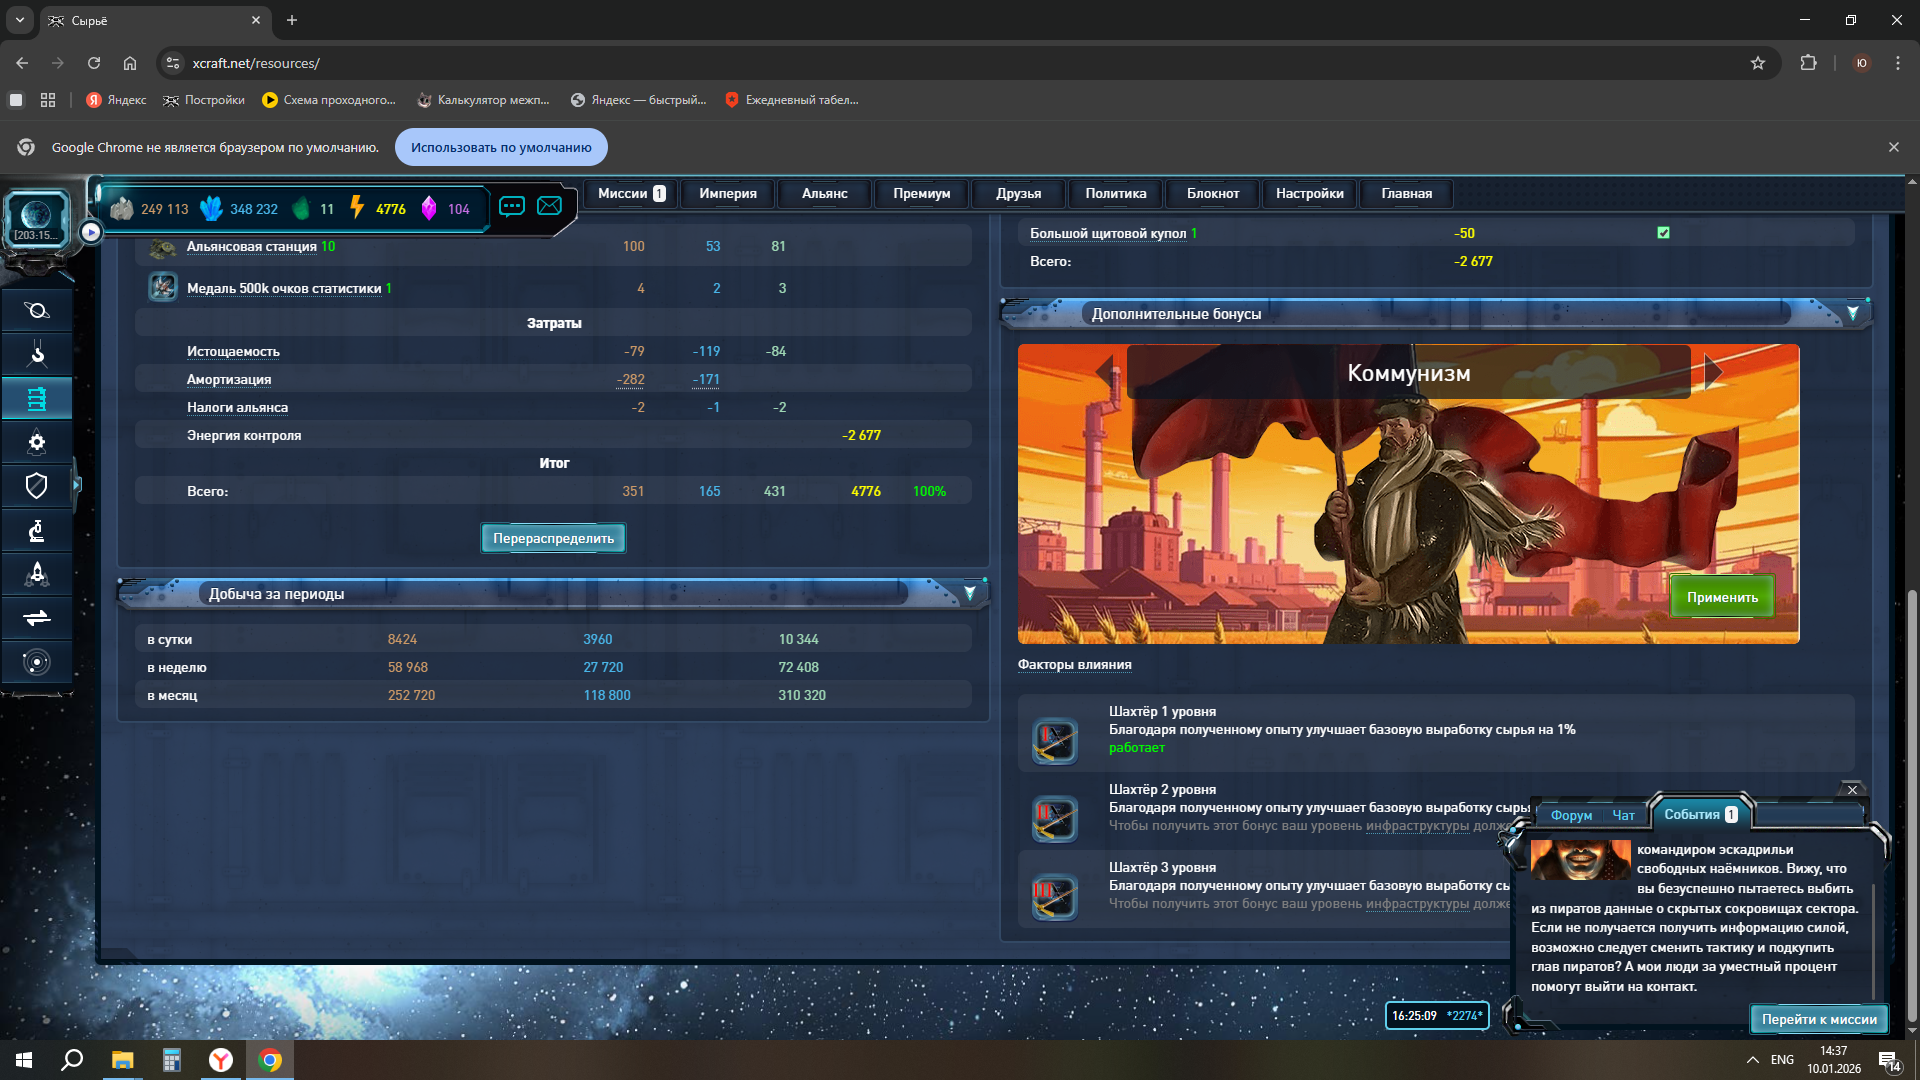
Task: Click the crane hook construction sidebar icon
Action: pyautogui.click(x=37, y=354)
